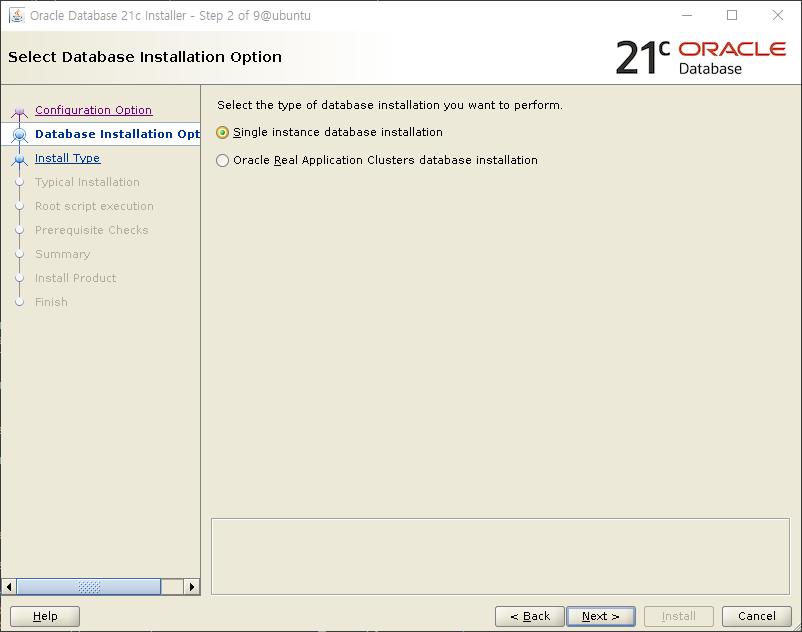Select Database Installation Option step in sidebar
Viewport: 802px width, 632px height.
pyautogui.click(x=117, y=134)
